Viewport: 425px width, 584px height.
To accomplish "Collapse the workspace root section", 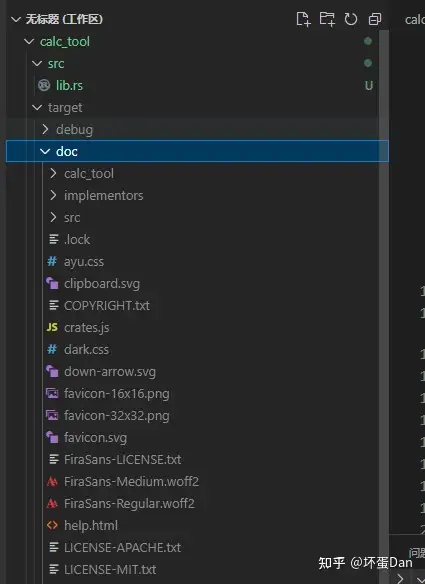I will point(16,19).
